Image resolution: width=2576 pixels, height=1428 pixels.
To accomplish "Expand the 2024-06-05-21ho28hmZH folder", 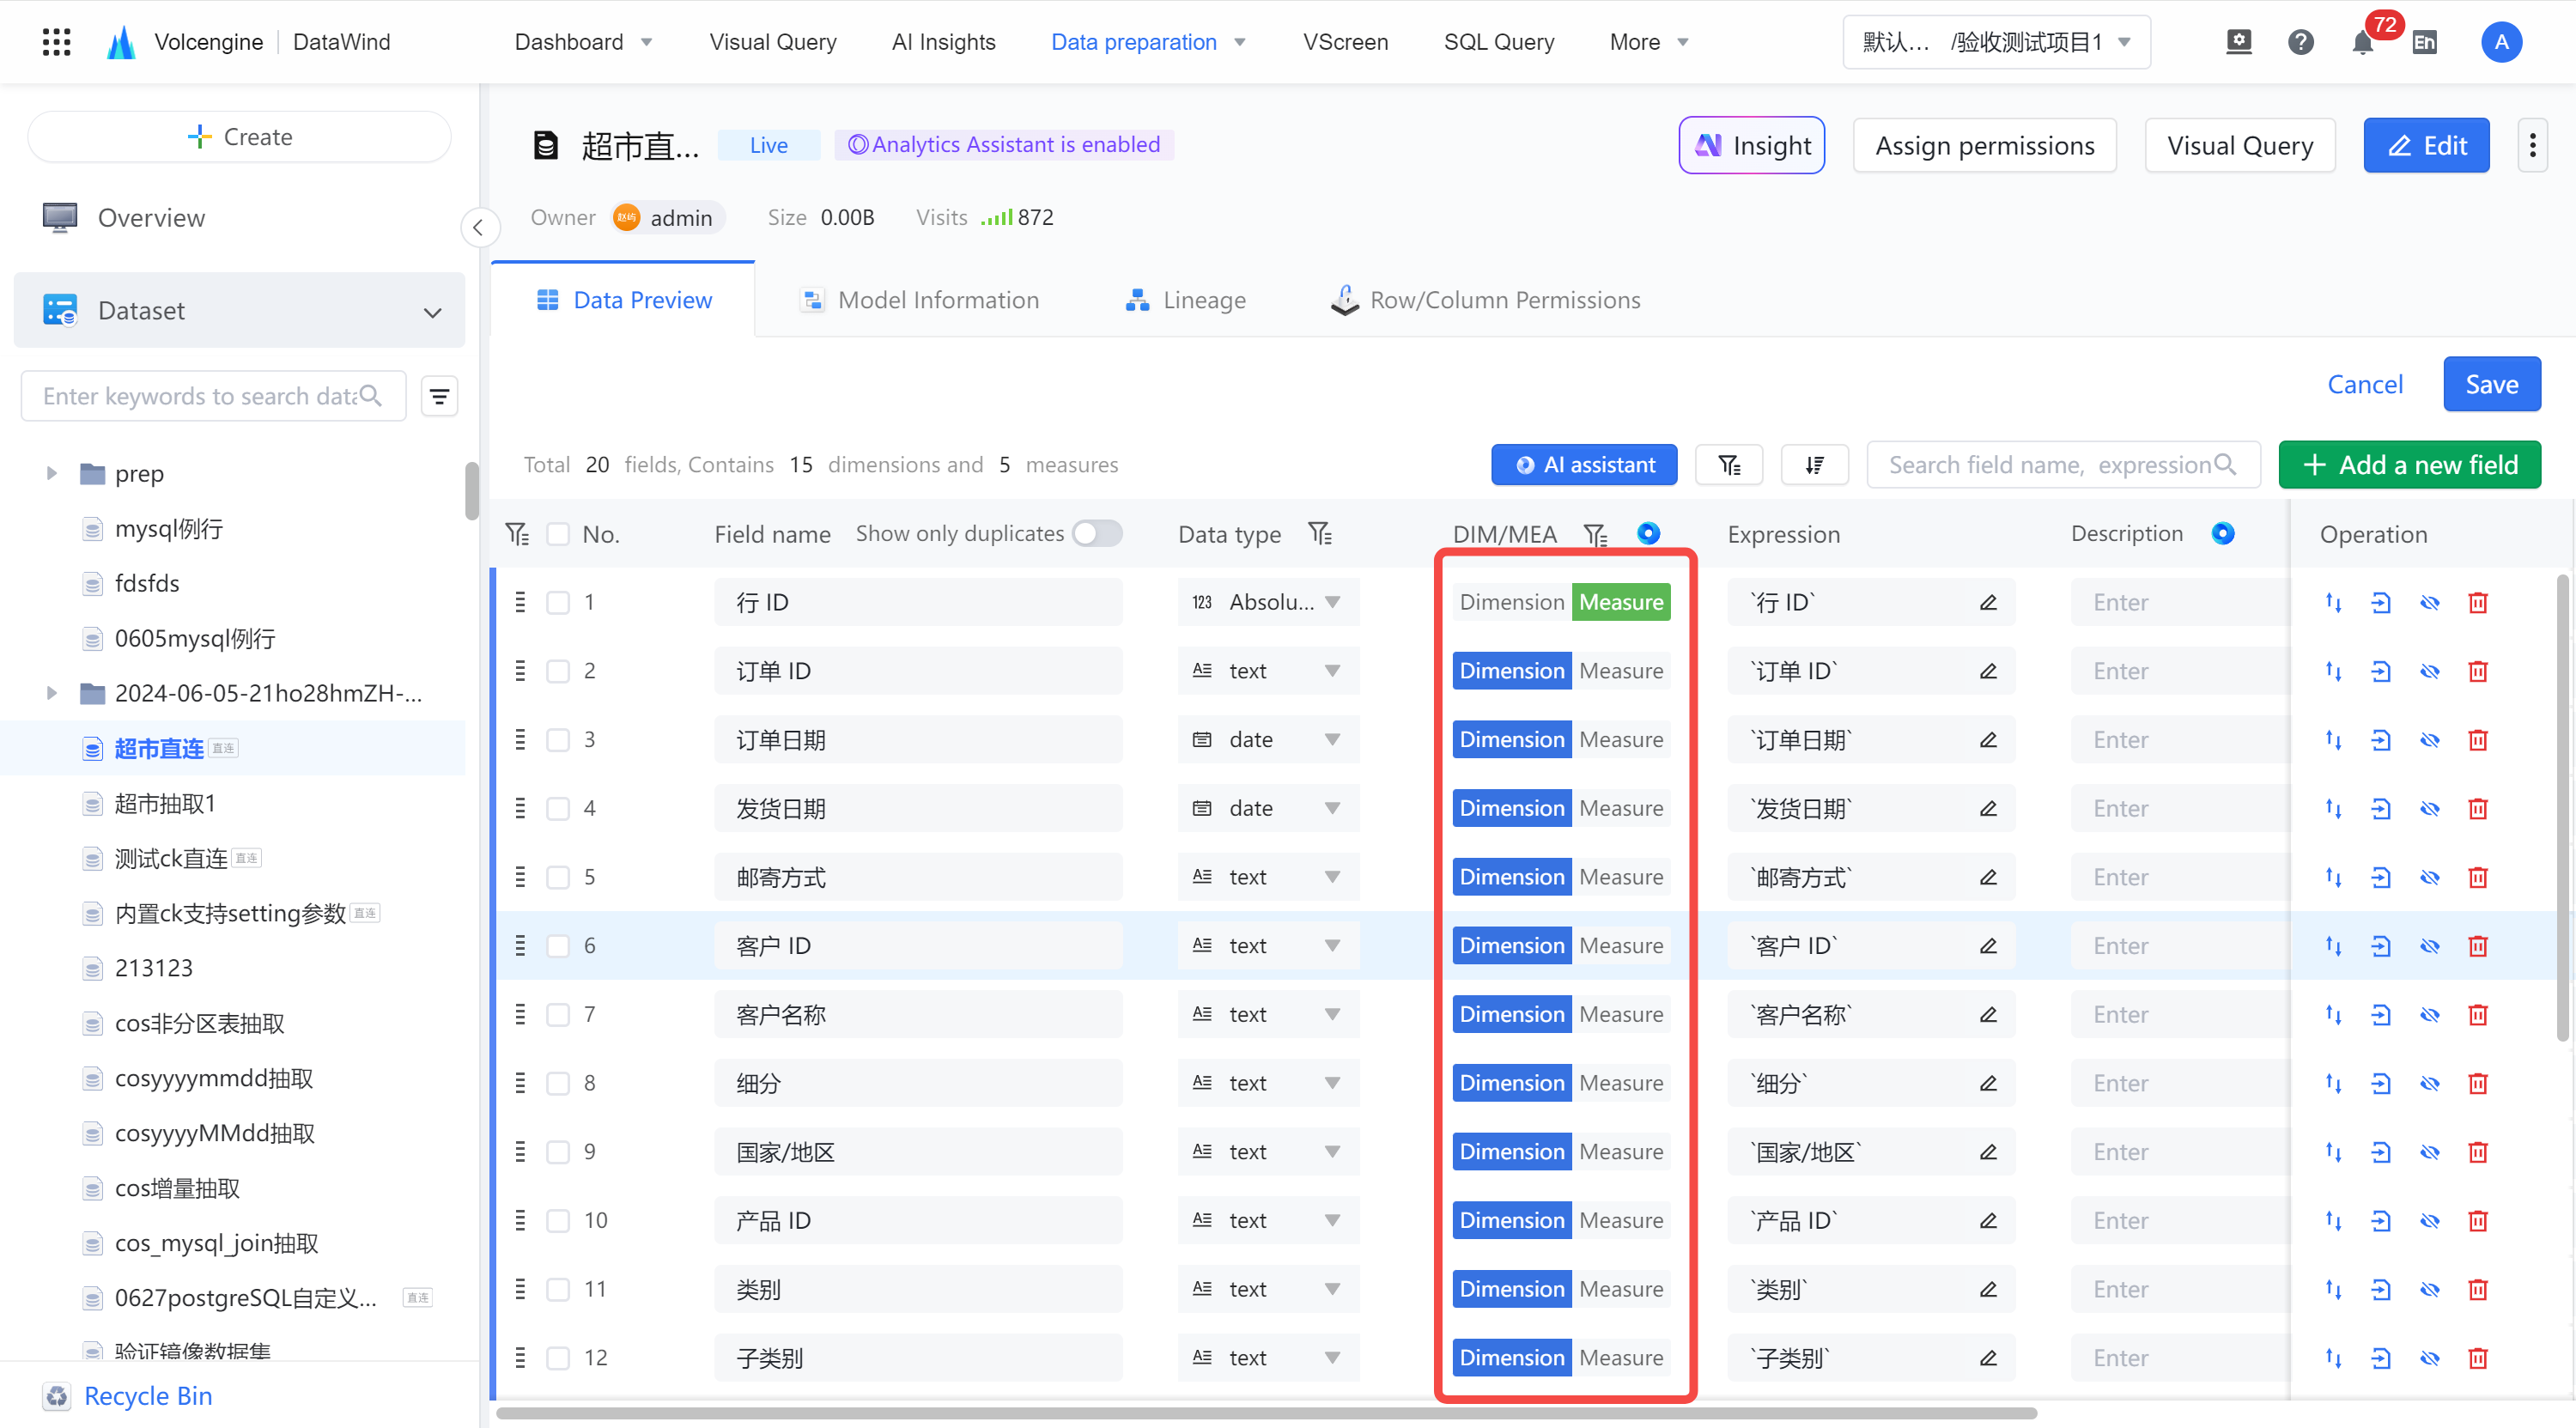I will pyautogui.click(x=51, y=693).
